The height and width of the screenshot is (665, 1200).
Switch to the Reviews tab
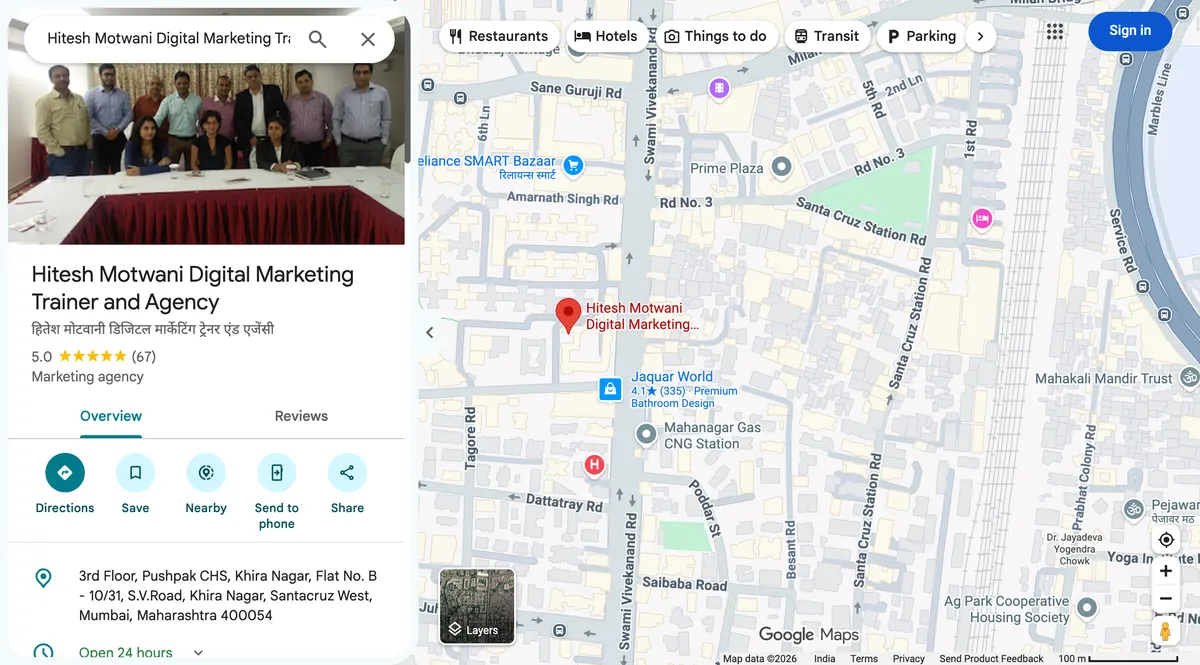point(301,416)
